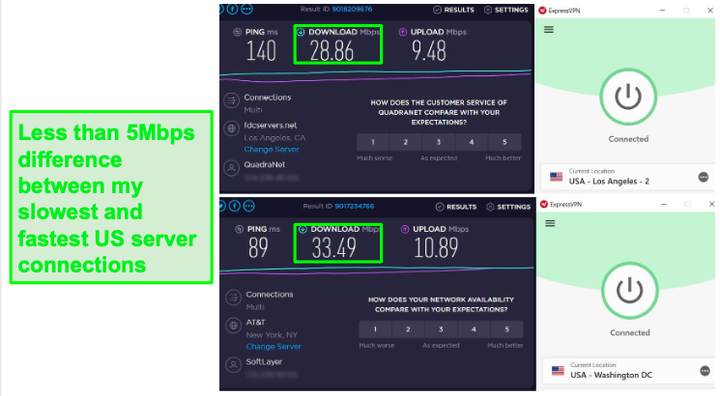Viewport: 720px width, 396px height.
Task: Click the ping icon next to 89 ms
Action: pos(239,229)
